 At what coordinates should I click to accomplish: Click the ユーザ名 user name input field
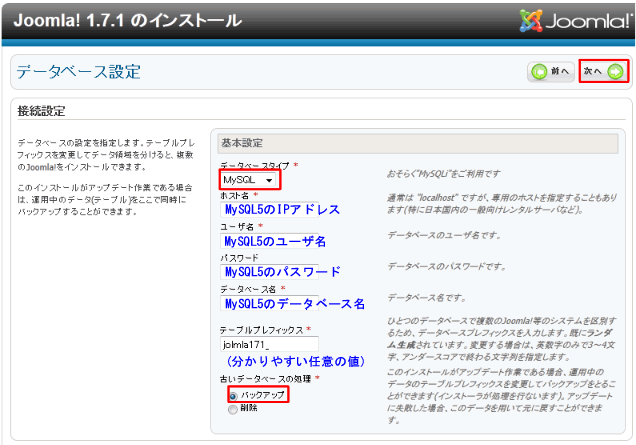pos(269,241)
